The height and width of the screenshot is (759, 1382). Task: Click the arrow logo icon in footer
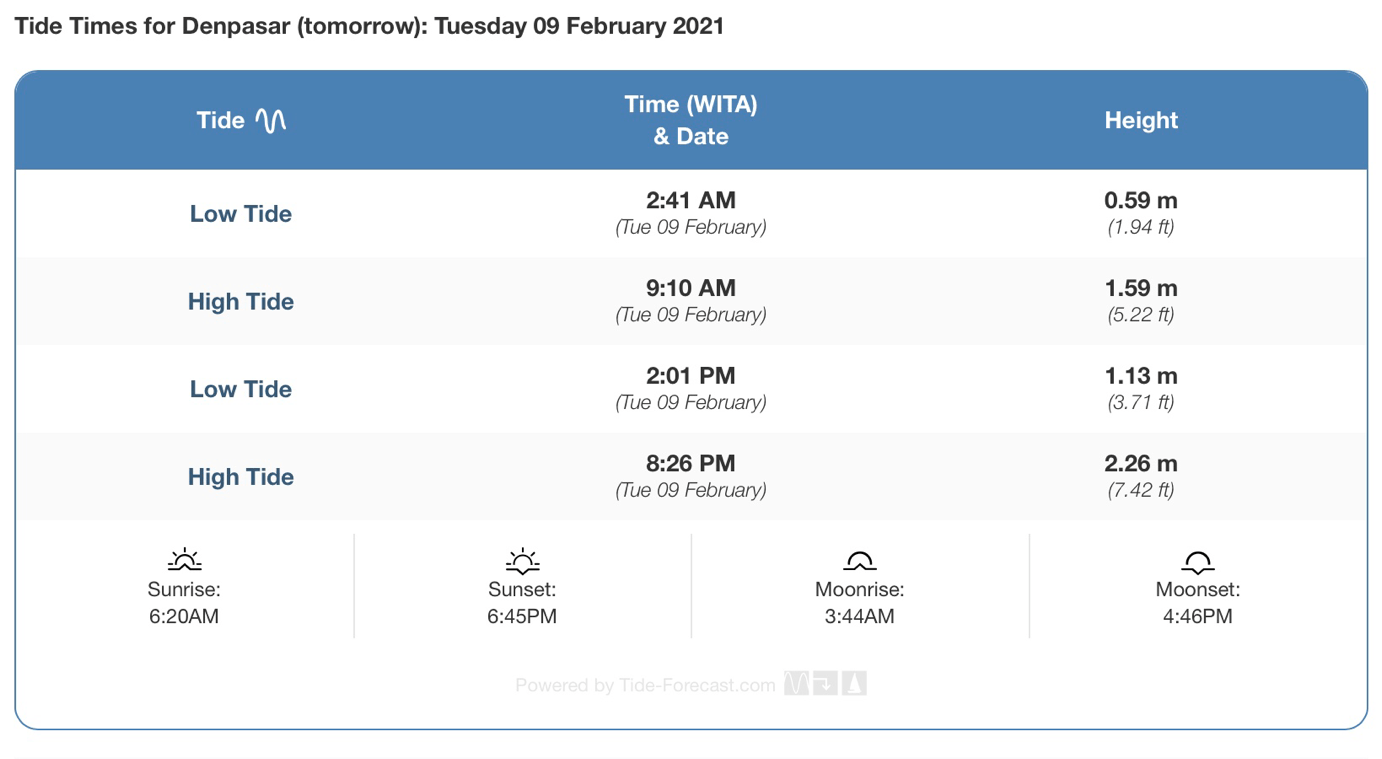click(825, 684)
